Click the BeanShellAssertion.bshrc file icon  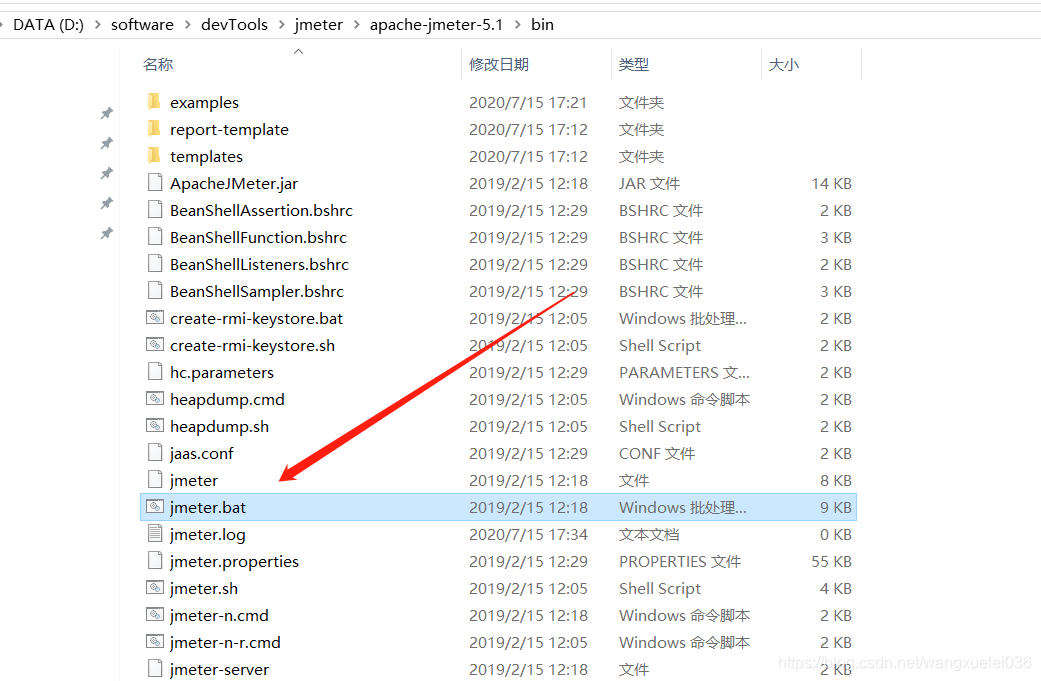point(155,210)
